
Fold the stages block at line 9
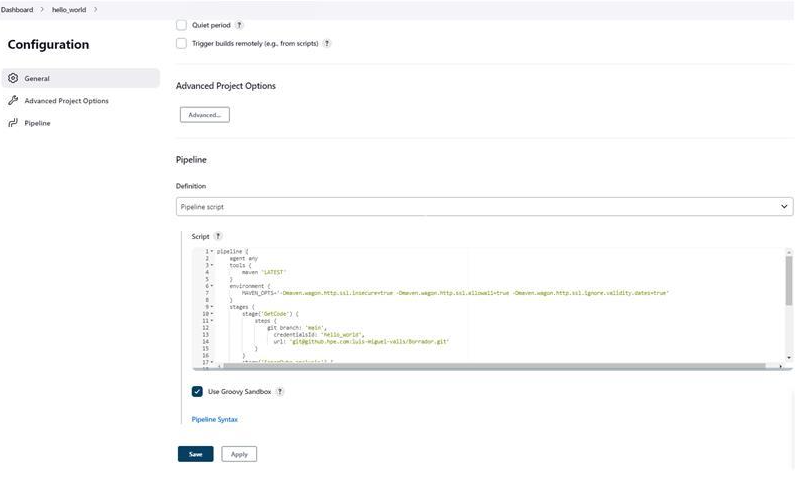pyautogui.click(x=212, y=307)
